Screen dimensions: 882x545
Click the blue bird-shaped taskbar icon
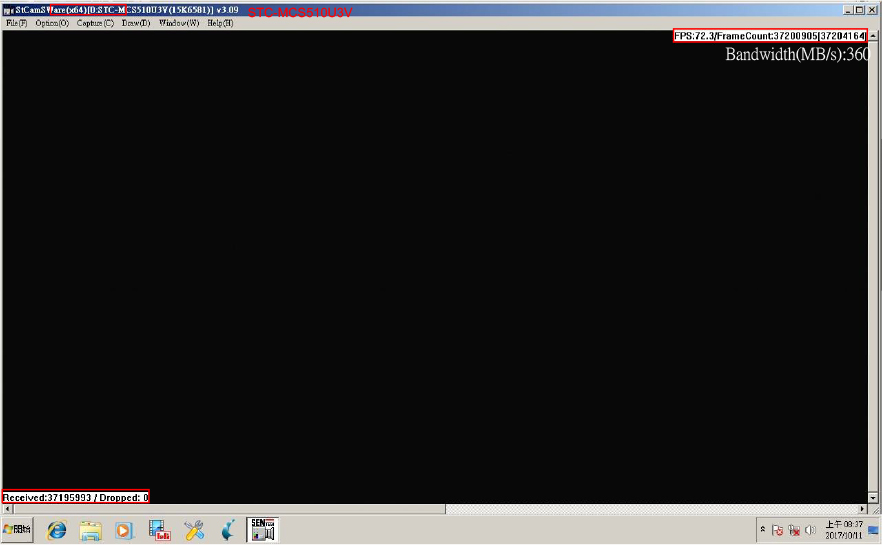pyautogui.click(x=228, y=530)
